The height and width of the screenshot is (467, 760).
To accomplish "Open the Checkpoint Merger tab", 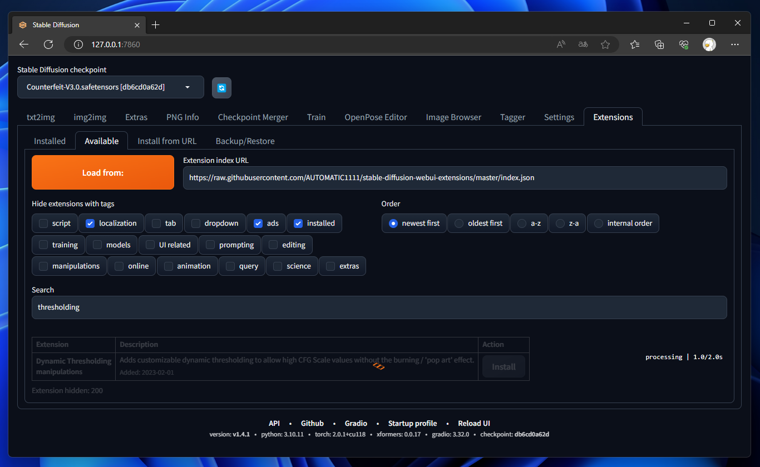I will coord(253,117).
